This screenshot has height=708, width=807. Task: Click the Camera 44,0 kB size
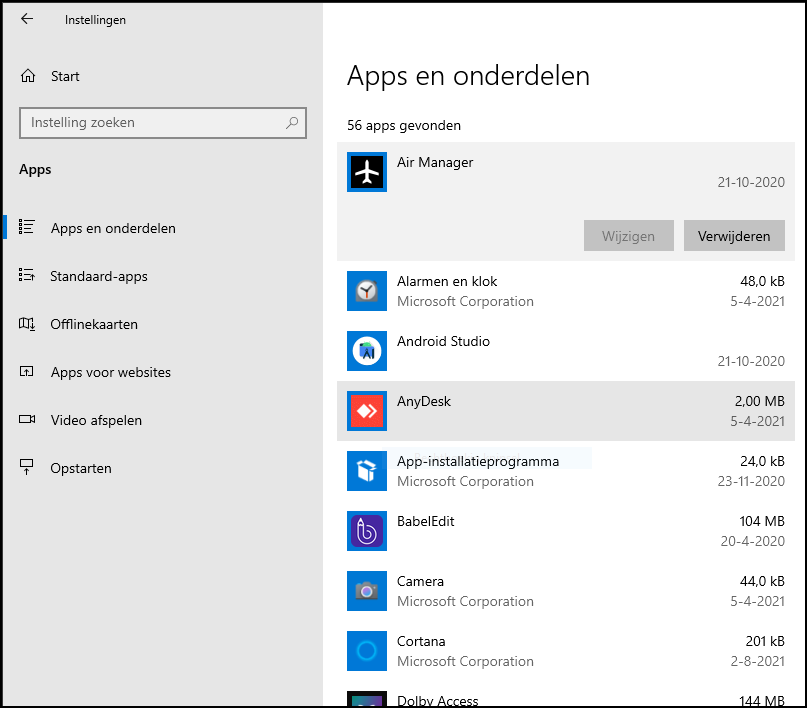click(762, 581)
